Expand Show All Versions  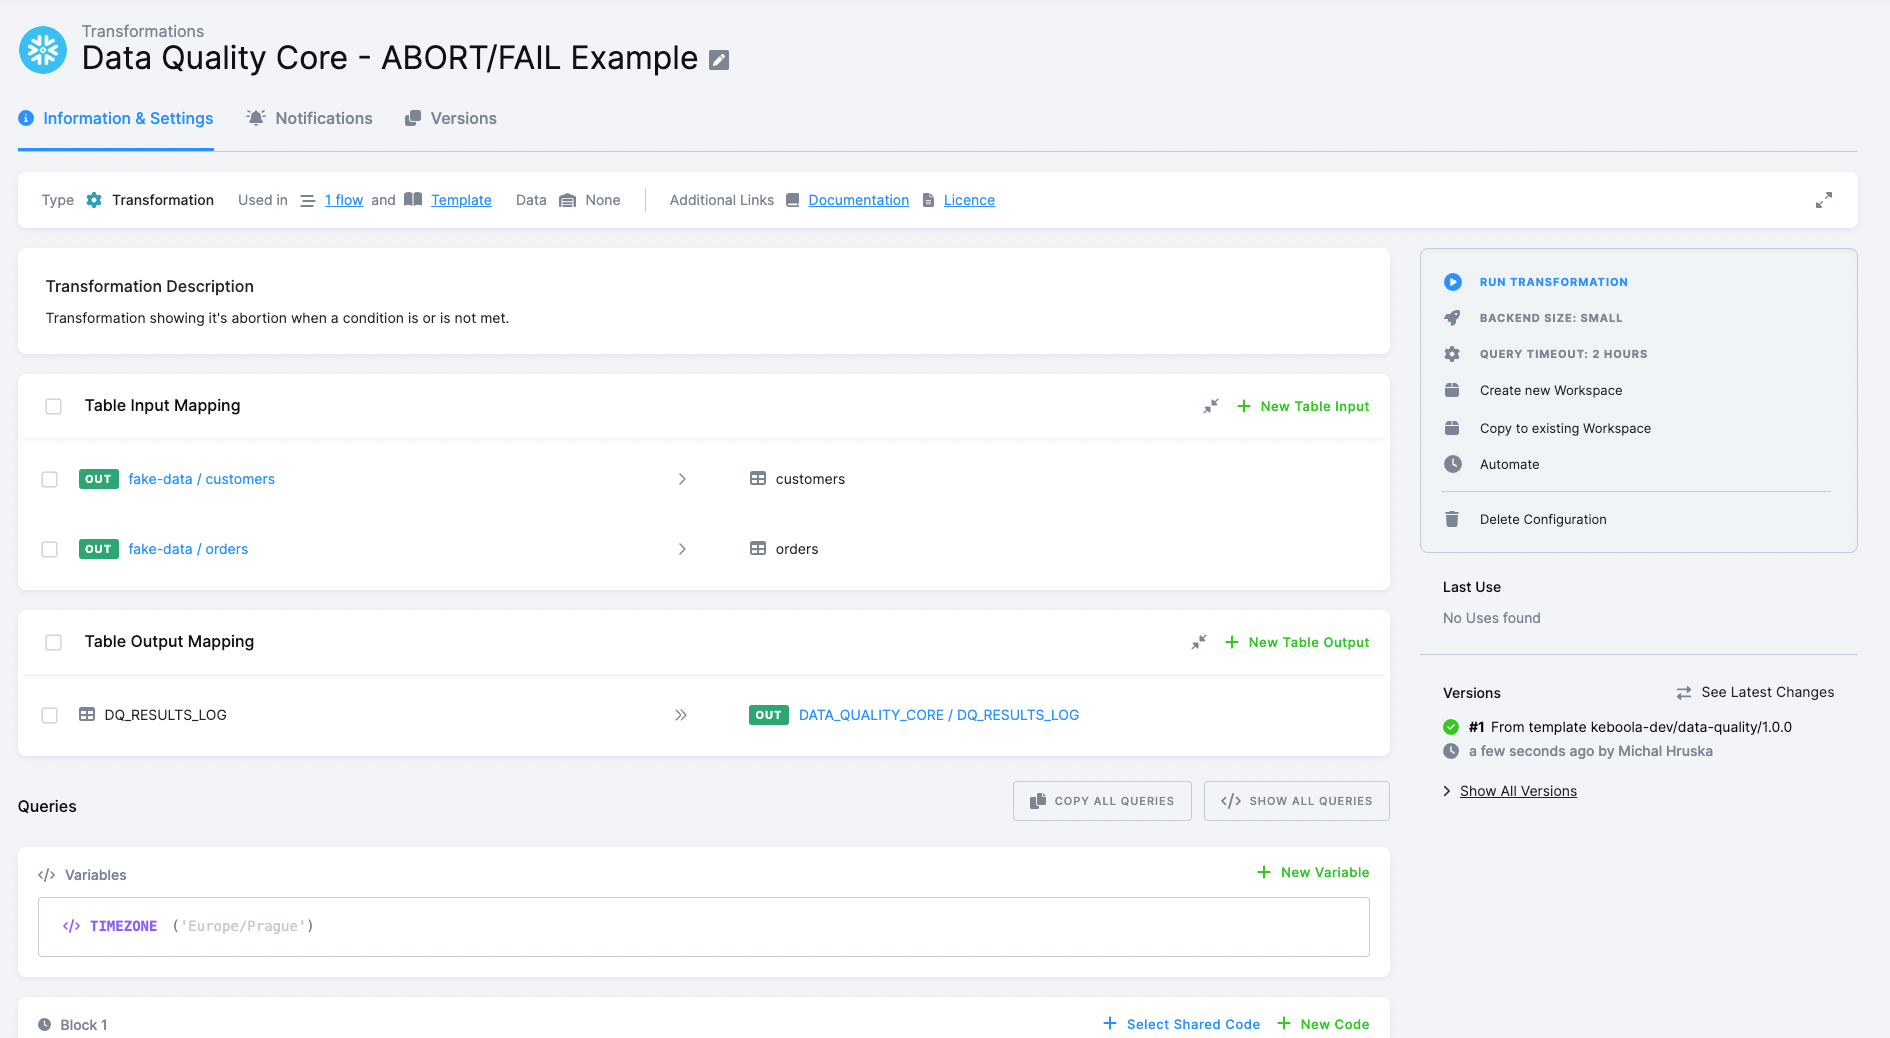(x=1518, y=790)
